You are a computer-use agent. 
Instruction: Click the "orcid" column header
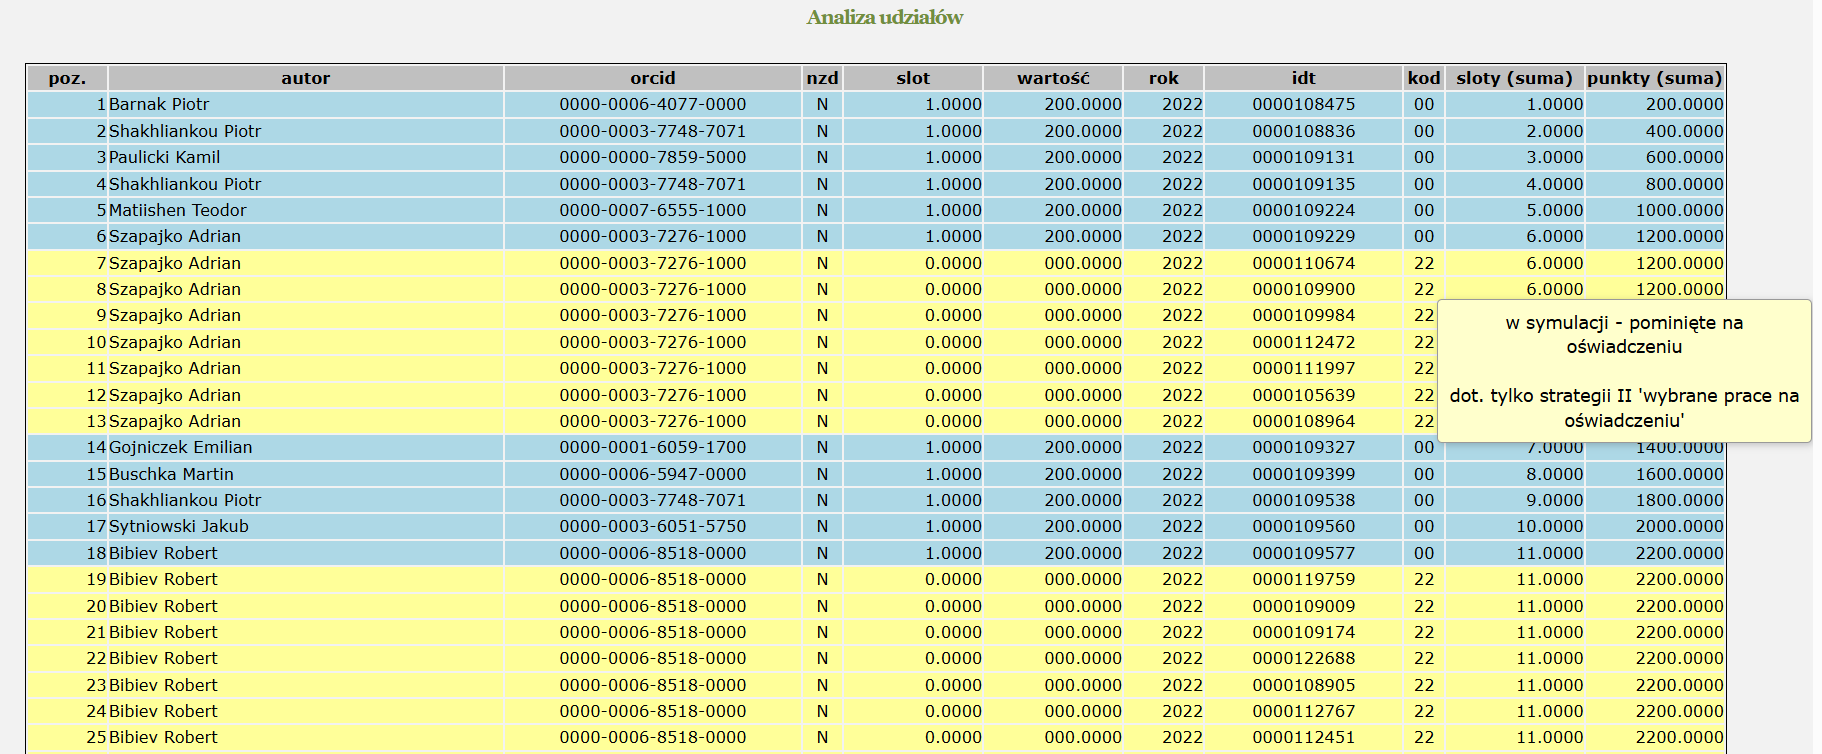(652, 78)
